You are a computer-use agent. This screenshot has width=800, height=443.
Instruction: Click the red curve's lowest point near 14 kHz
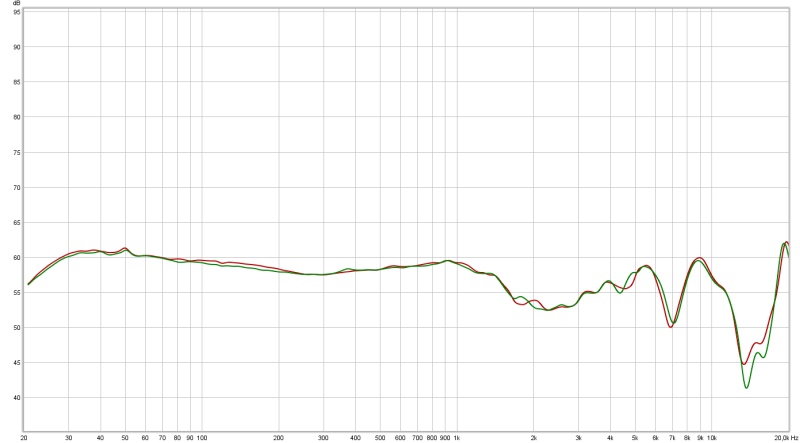pos(744,364)
